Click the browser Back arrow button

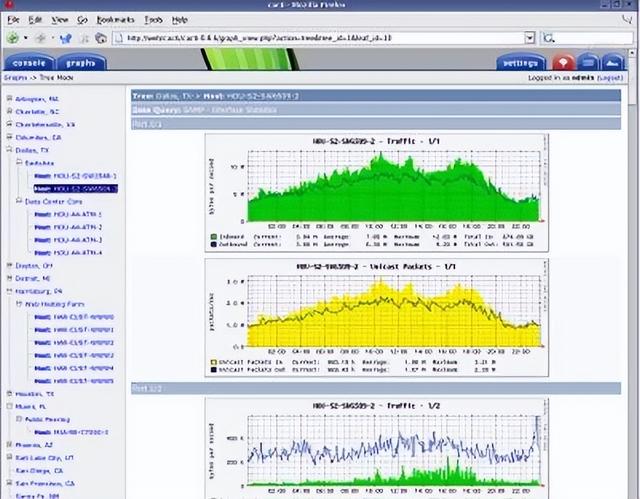pyautogui.click(x=13, y=38)
